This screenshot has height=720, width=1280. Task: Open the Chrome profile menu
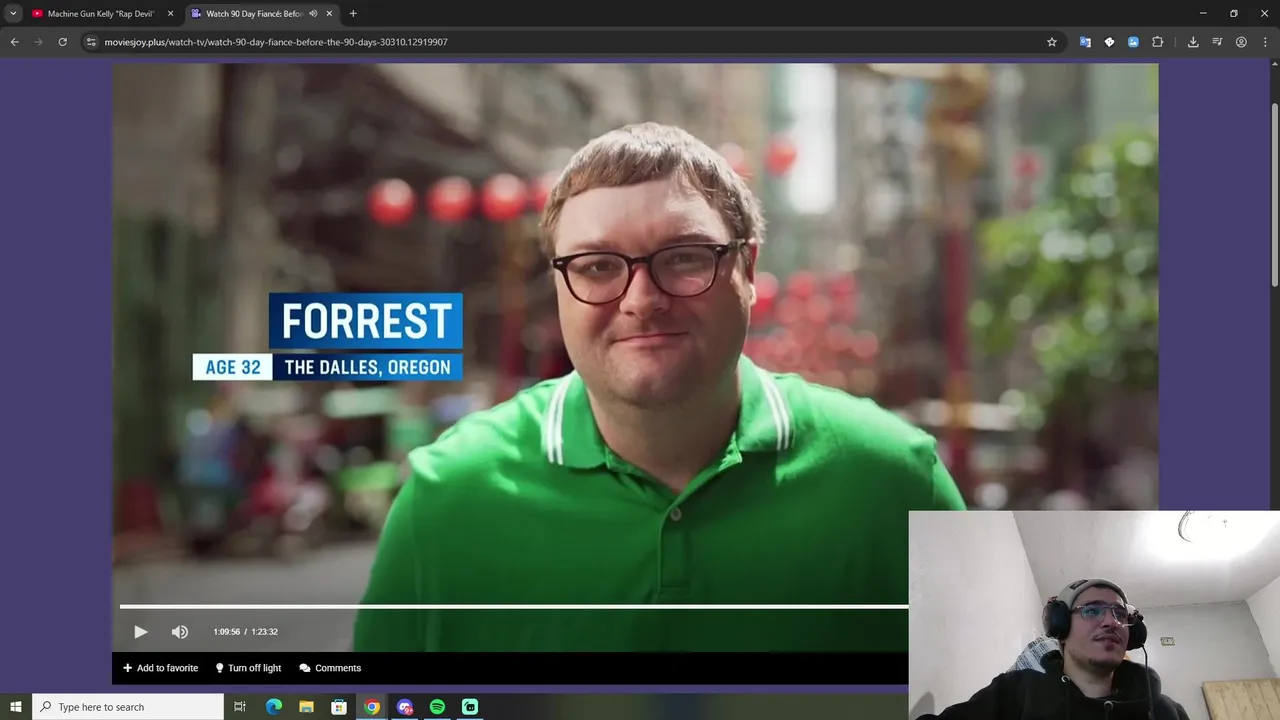[x=1241, y=42]
